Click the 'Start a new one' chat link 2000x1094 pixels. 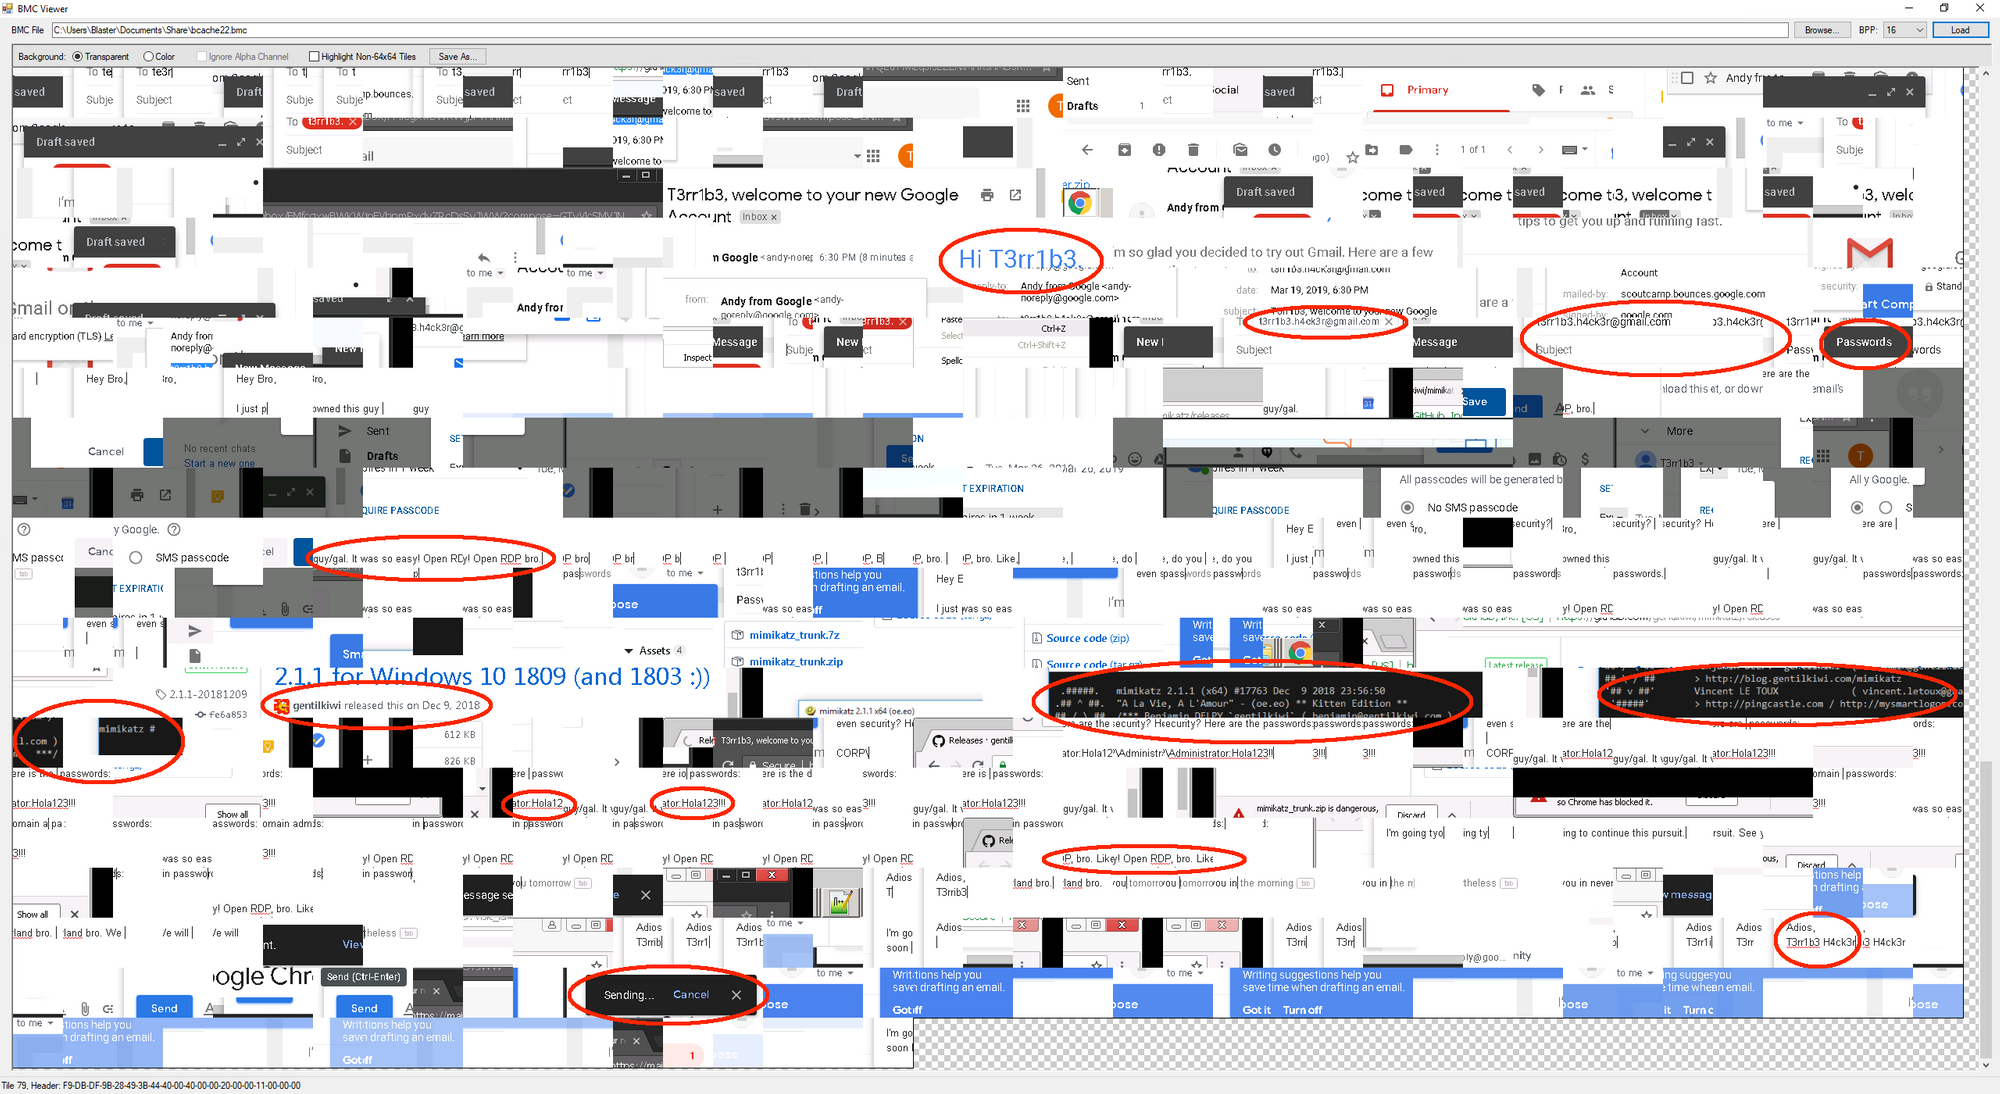coord(219,463)
